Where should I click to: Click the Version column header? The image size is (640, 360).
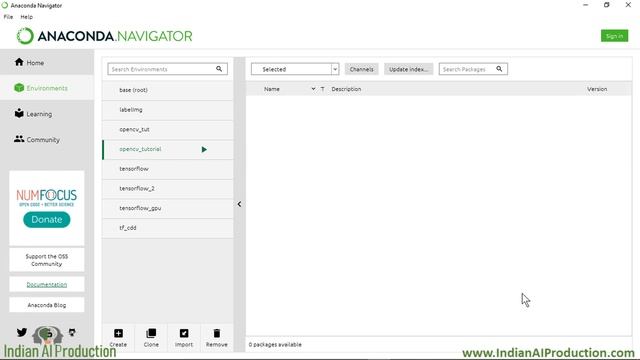(597, 89)
